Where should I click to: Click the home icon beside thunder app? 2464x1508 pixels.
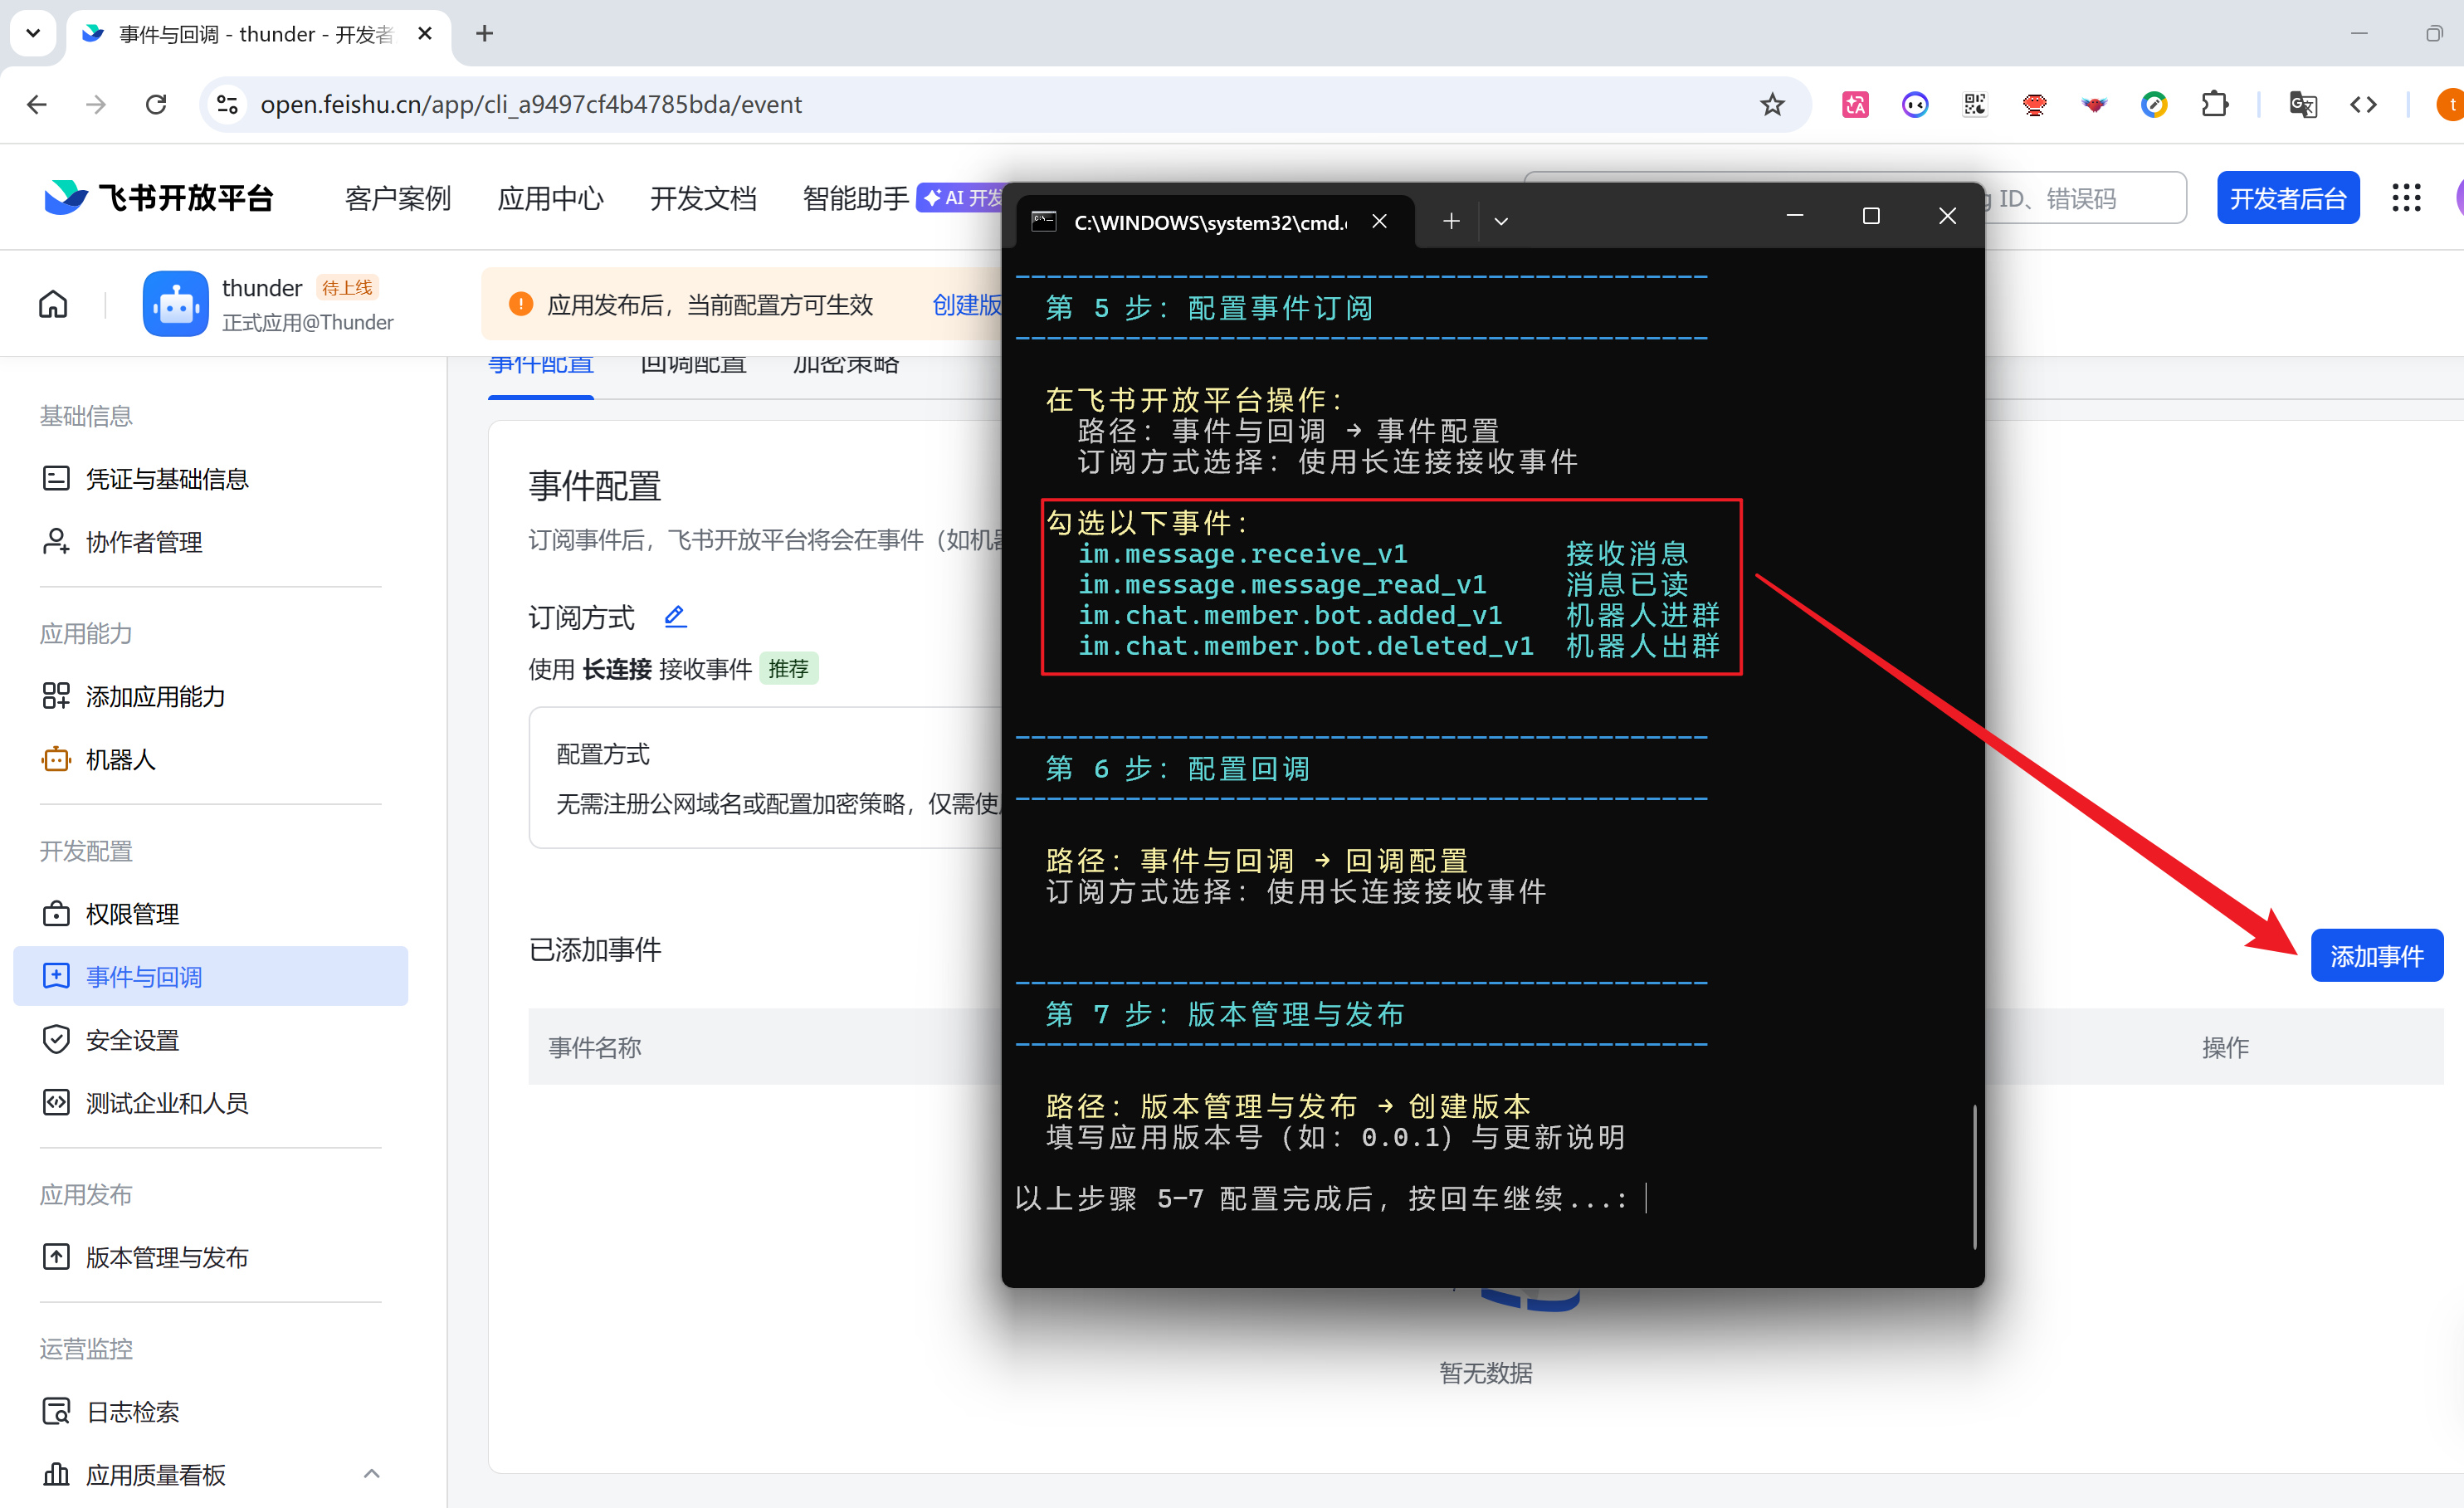53,304
